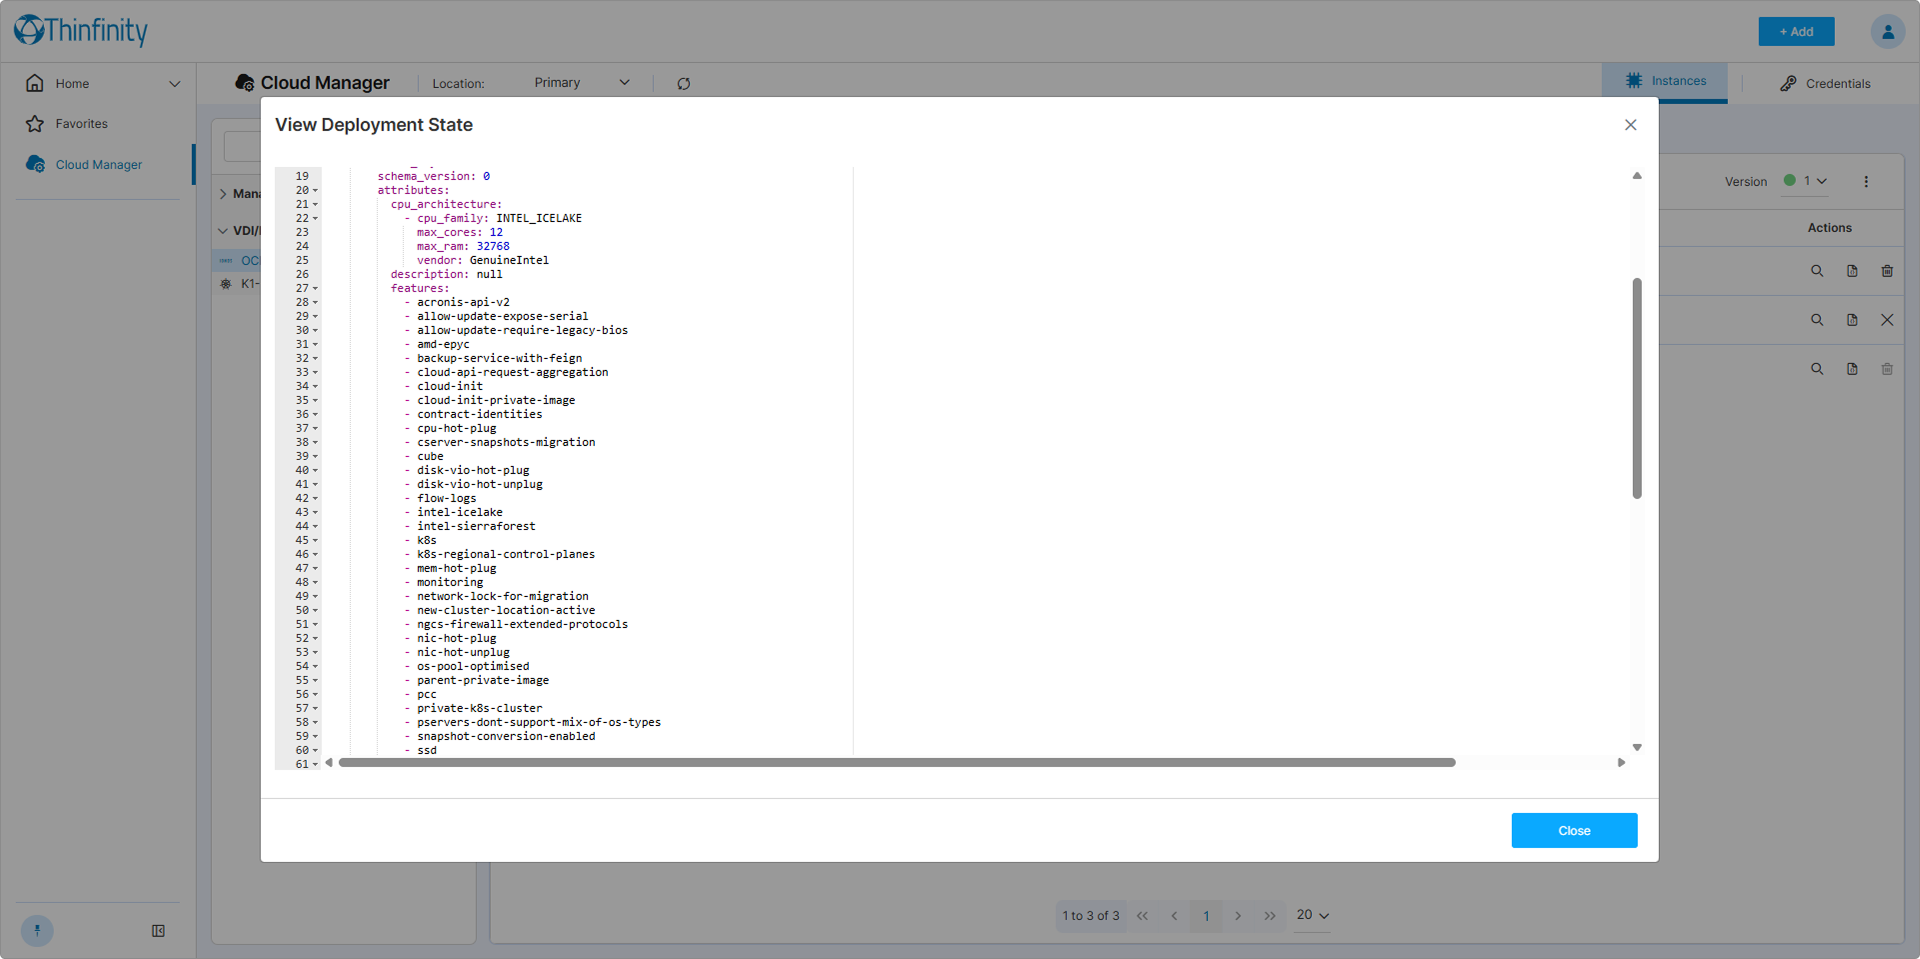Viewport: 1920px width, 959px height.
Task: Click the 'acronis-api-v2' feature entry
Action: point(463,302)
